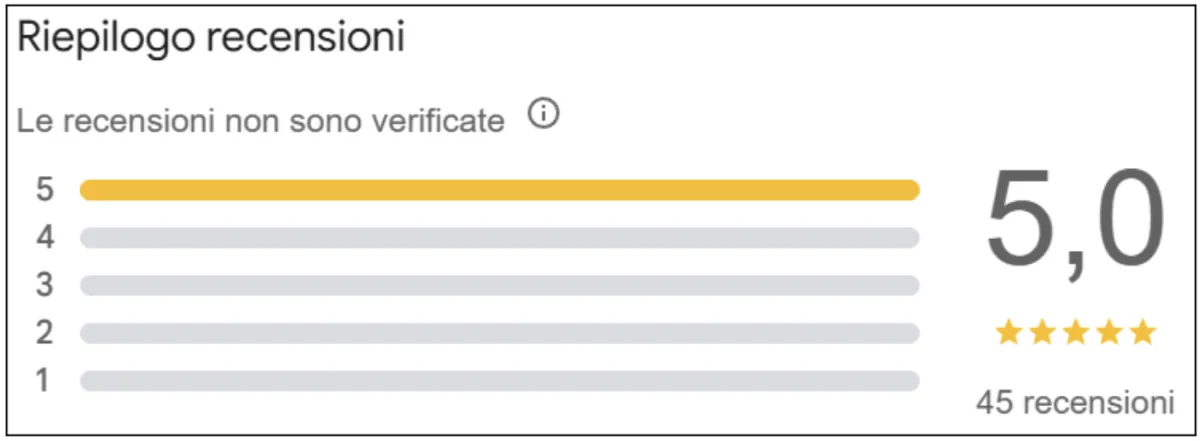1200x441 pixels.
Task: Click the number 5 row label
Action: point(44,190)
